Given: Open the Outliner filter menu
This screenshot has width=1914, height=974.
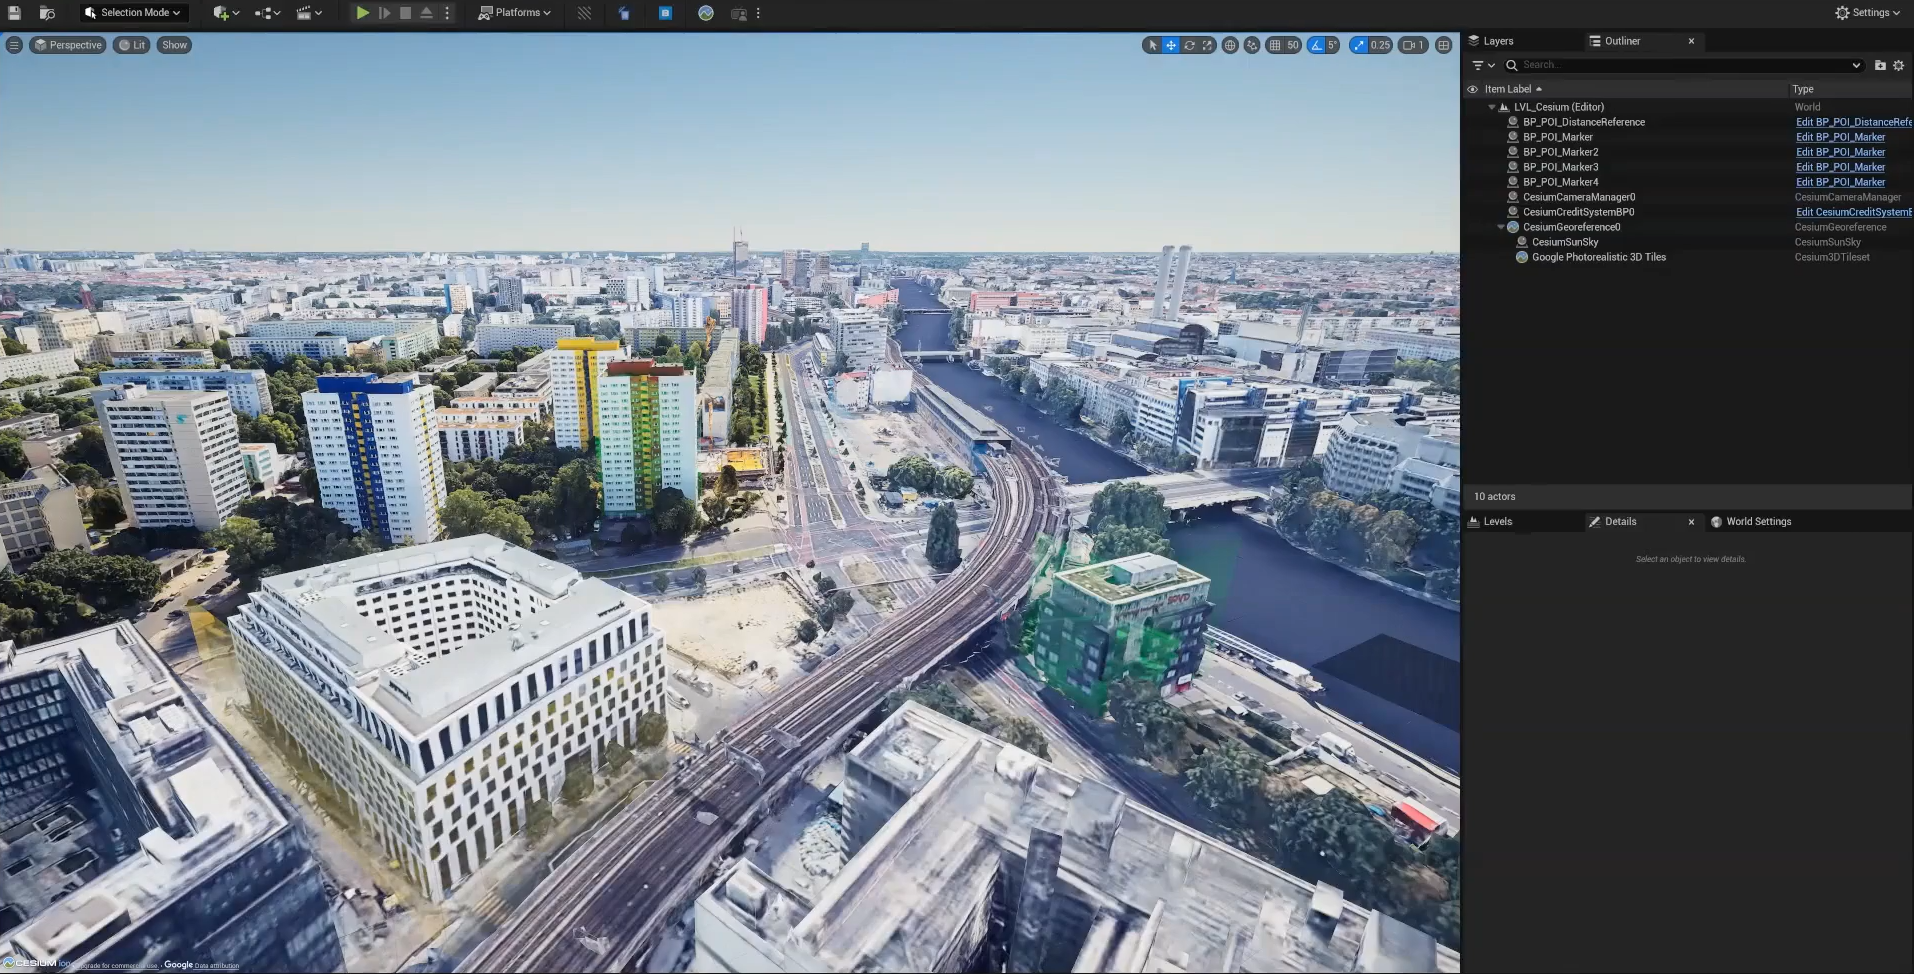Looking at the screenshot, I should [1483, 65].
